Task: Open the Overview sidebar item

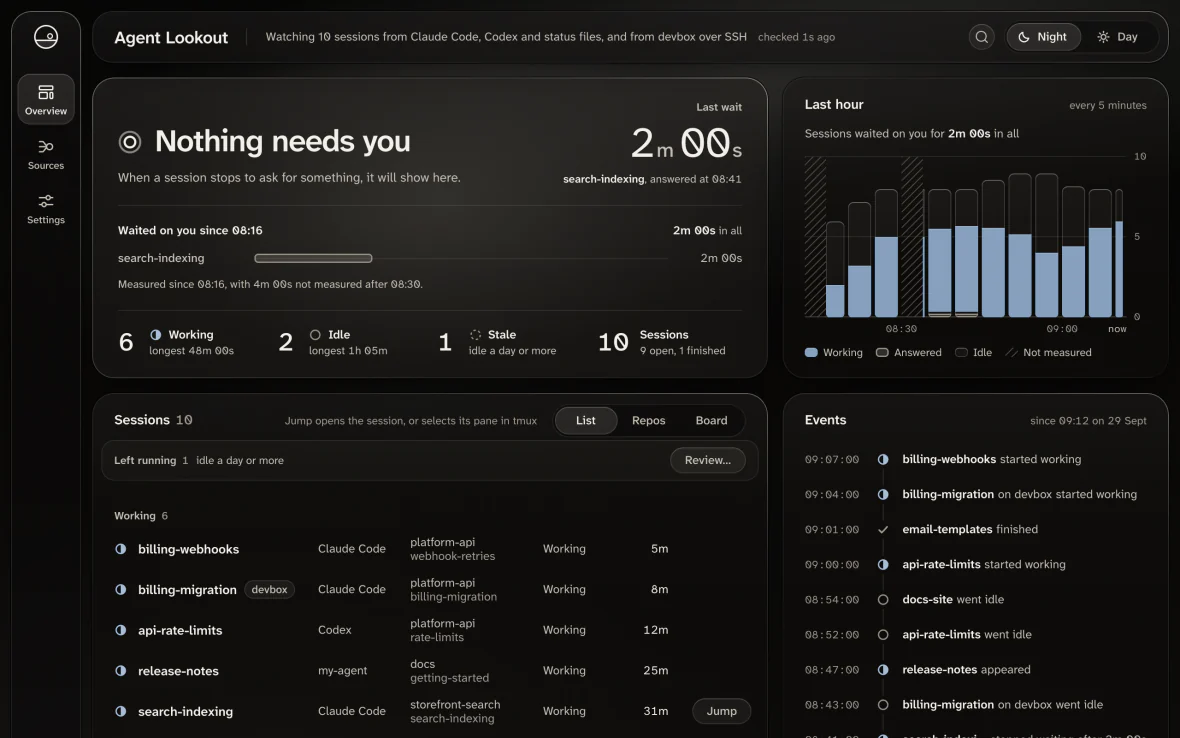Action: pyautogui.click(x=46, y=99)
